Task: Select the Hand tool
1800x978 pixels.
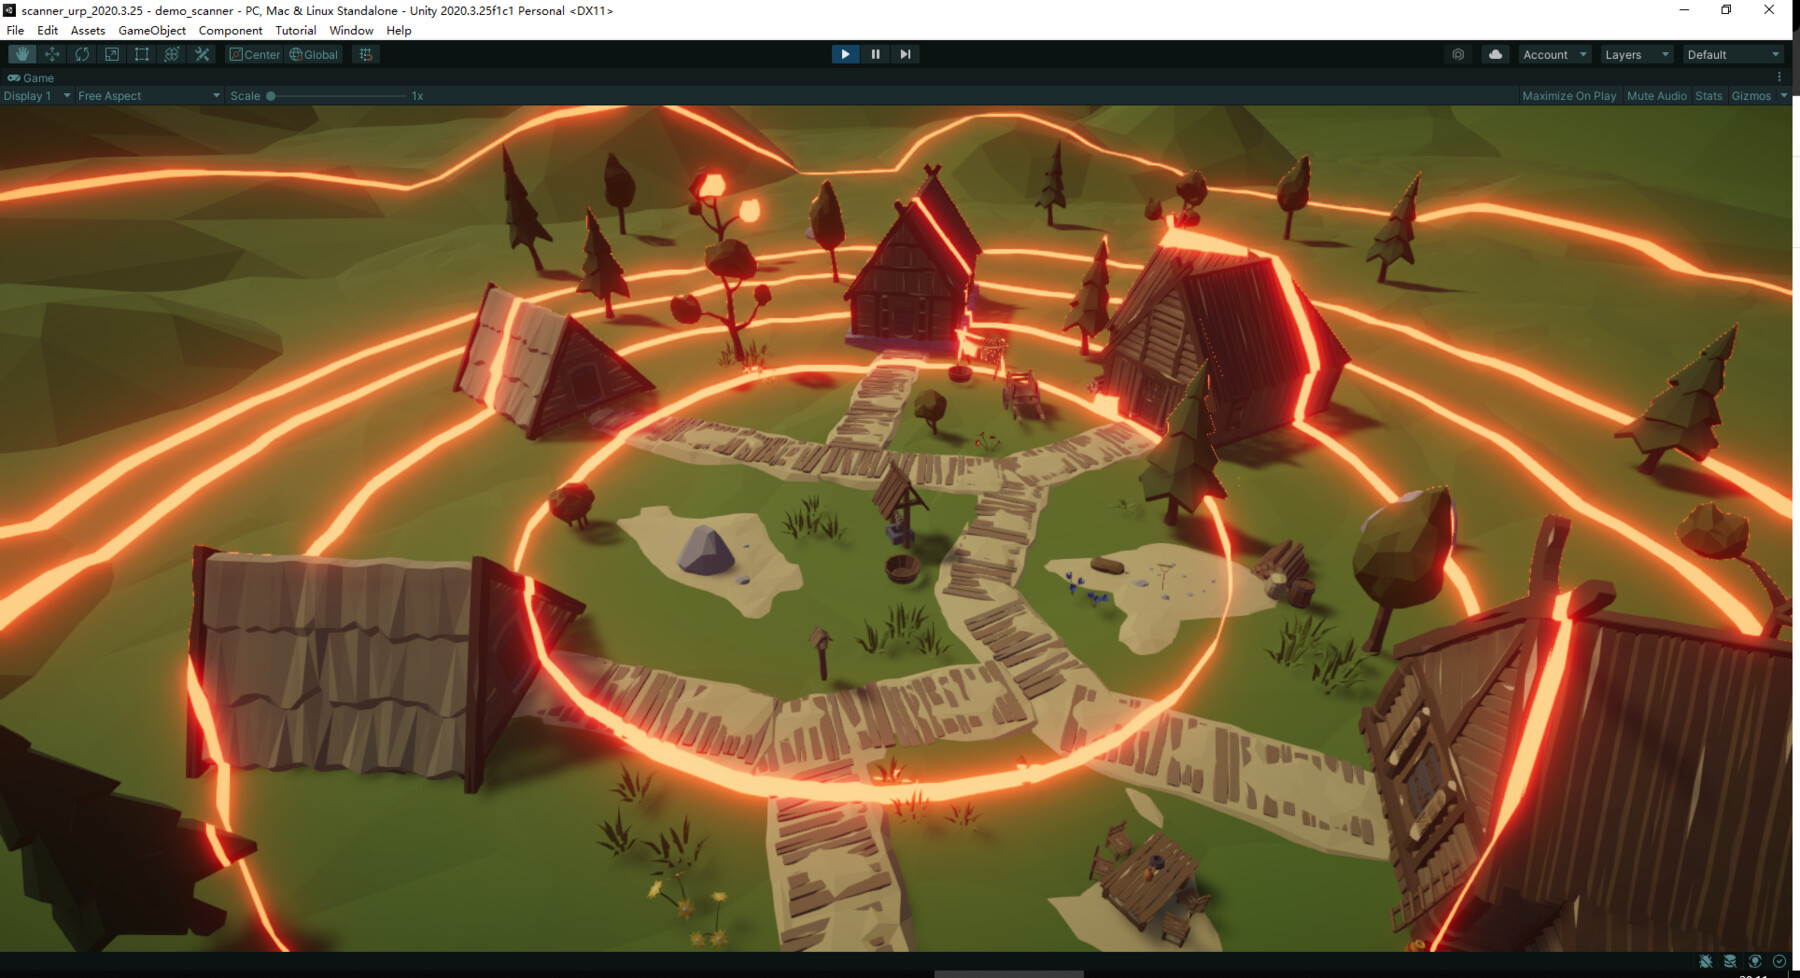Action: tap(22, 54)
